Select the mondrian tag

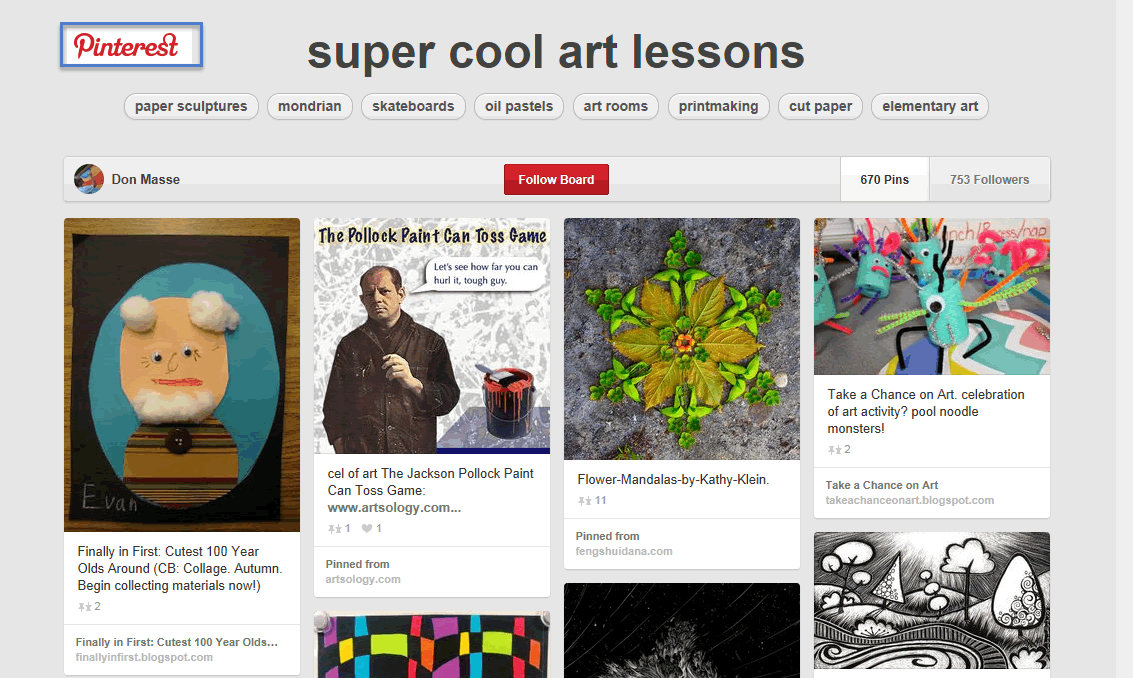tap(310, 106)
